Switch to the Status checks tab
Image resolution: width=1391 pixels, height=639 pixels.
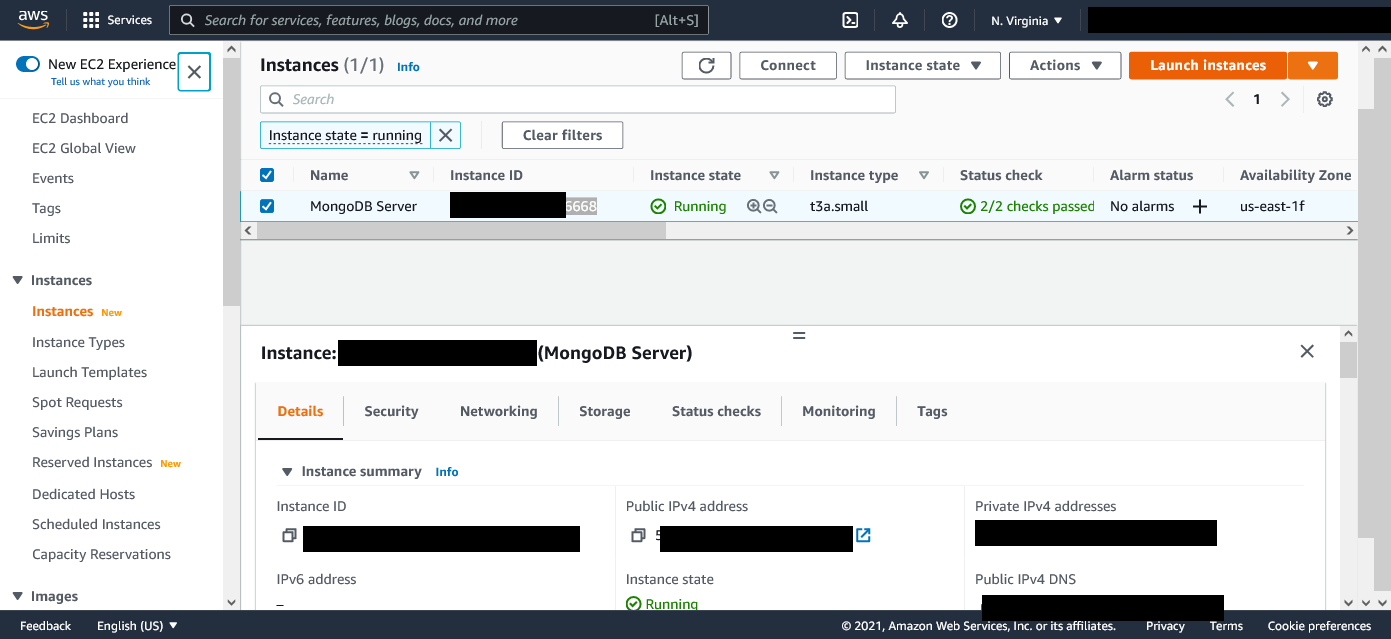pos(716,411)
